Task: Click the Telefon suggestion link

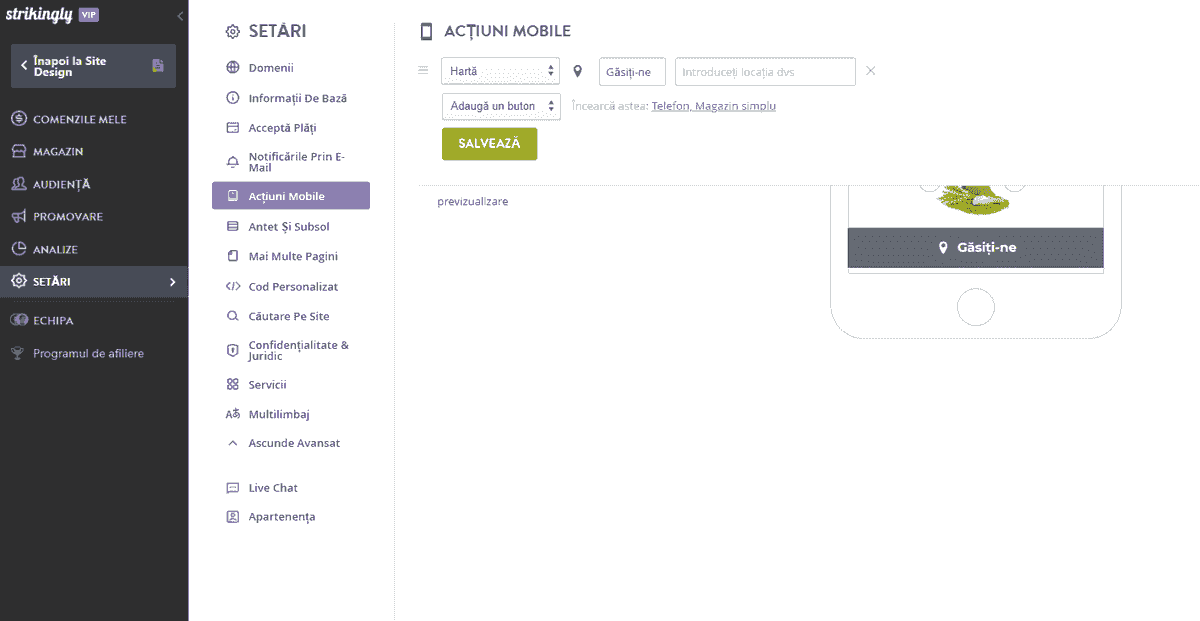Action: (670, 106)
